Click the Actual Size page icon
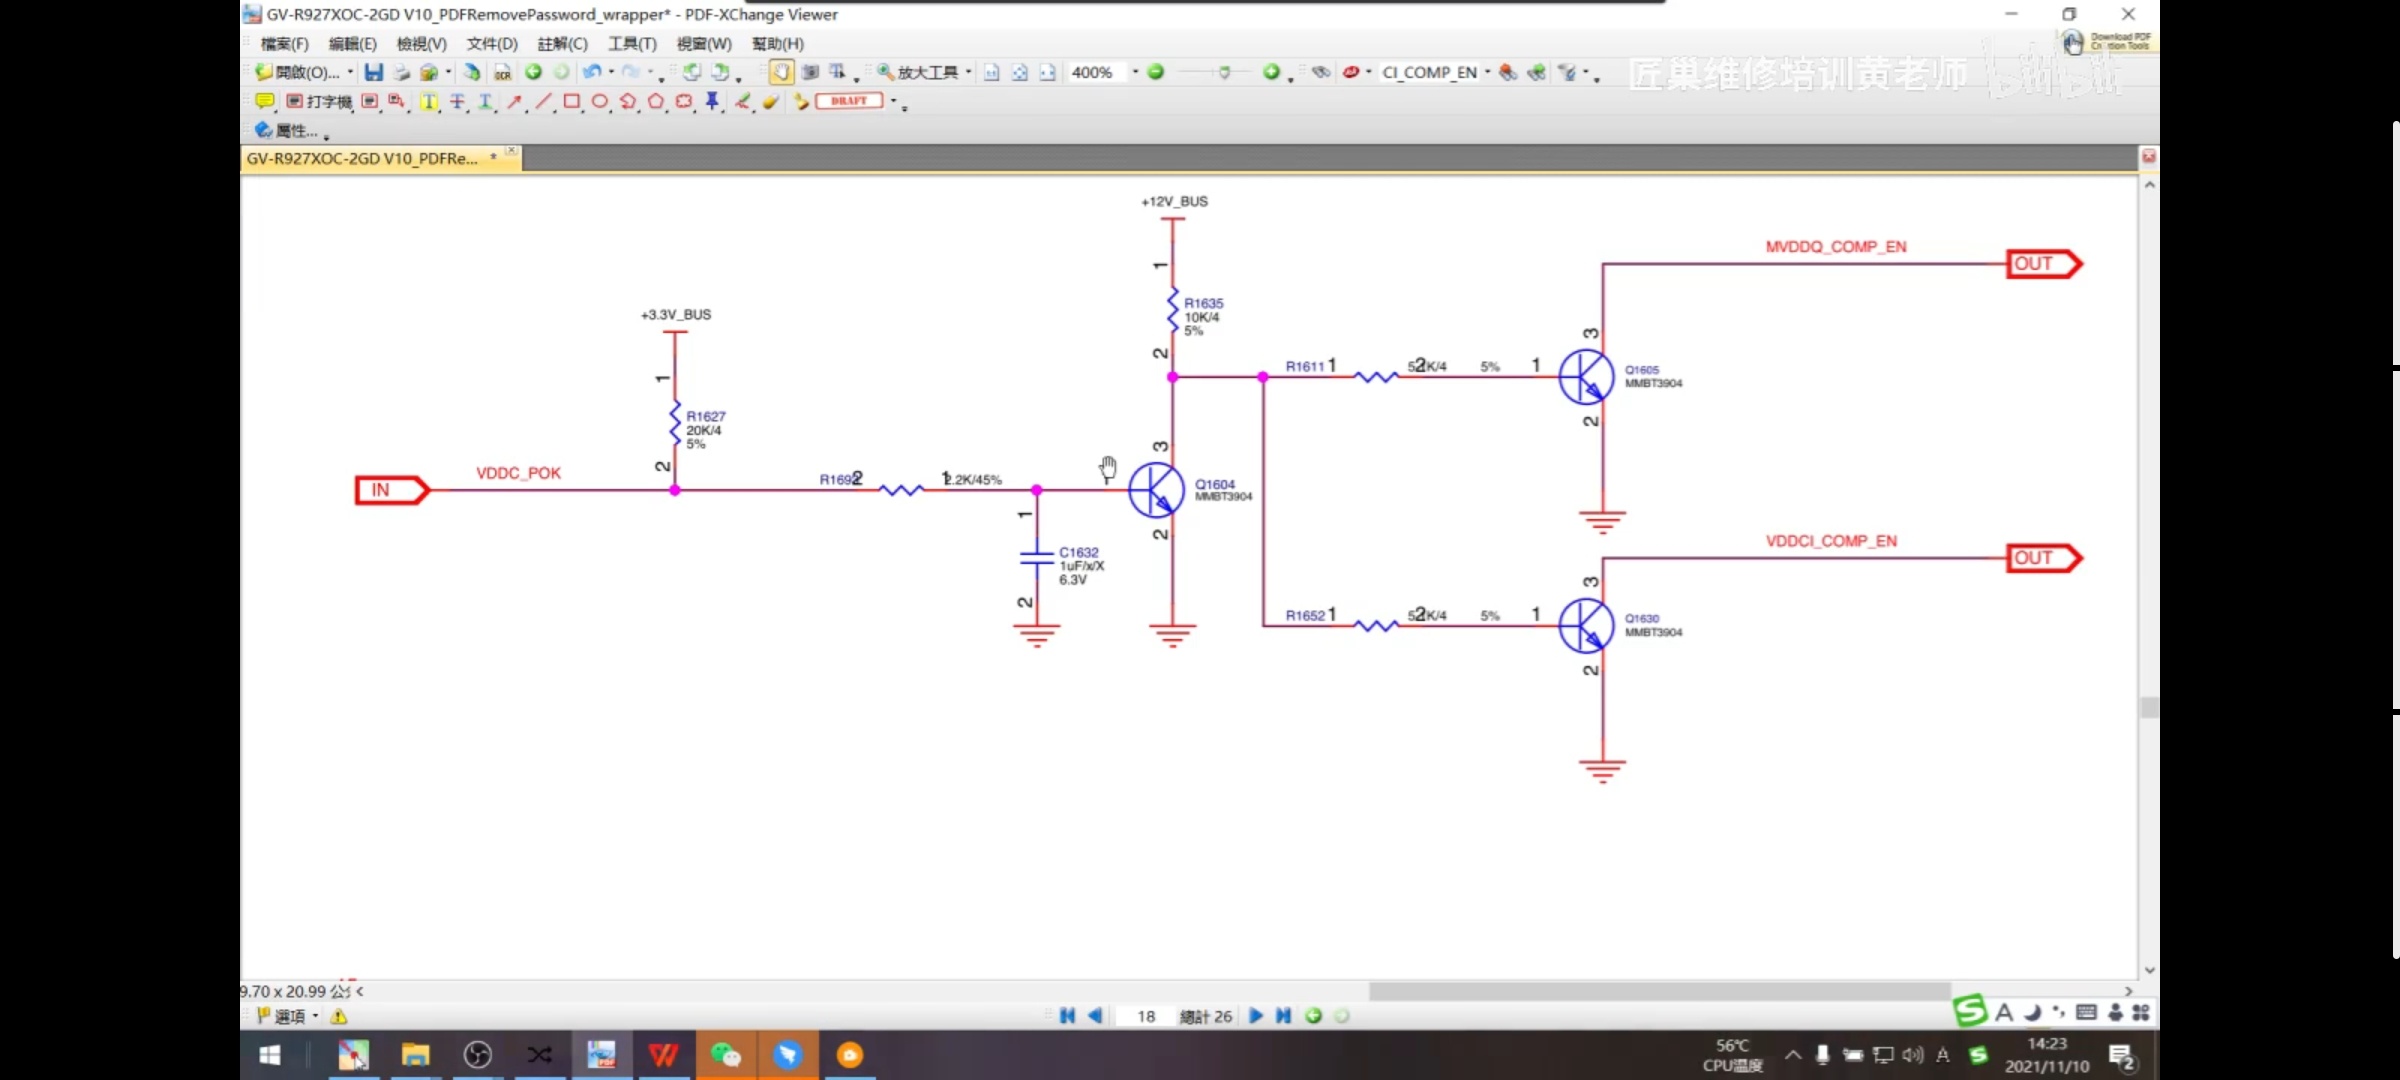Image resolution: width=2400 pixels, height=1080 pixels. pyautogui.click(x=991, y=72)
